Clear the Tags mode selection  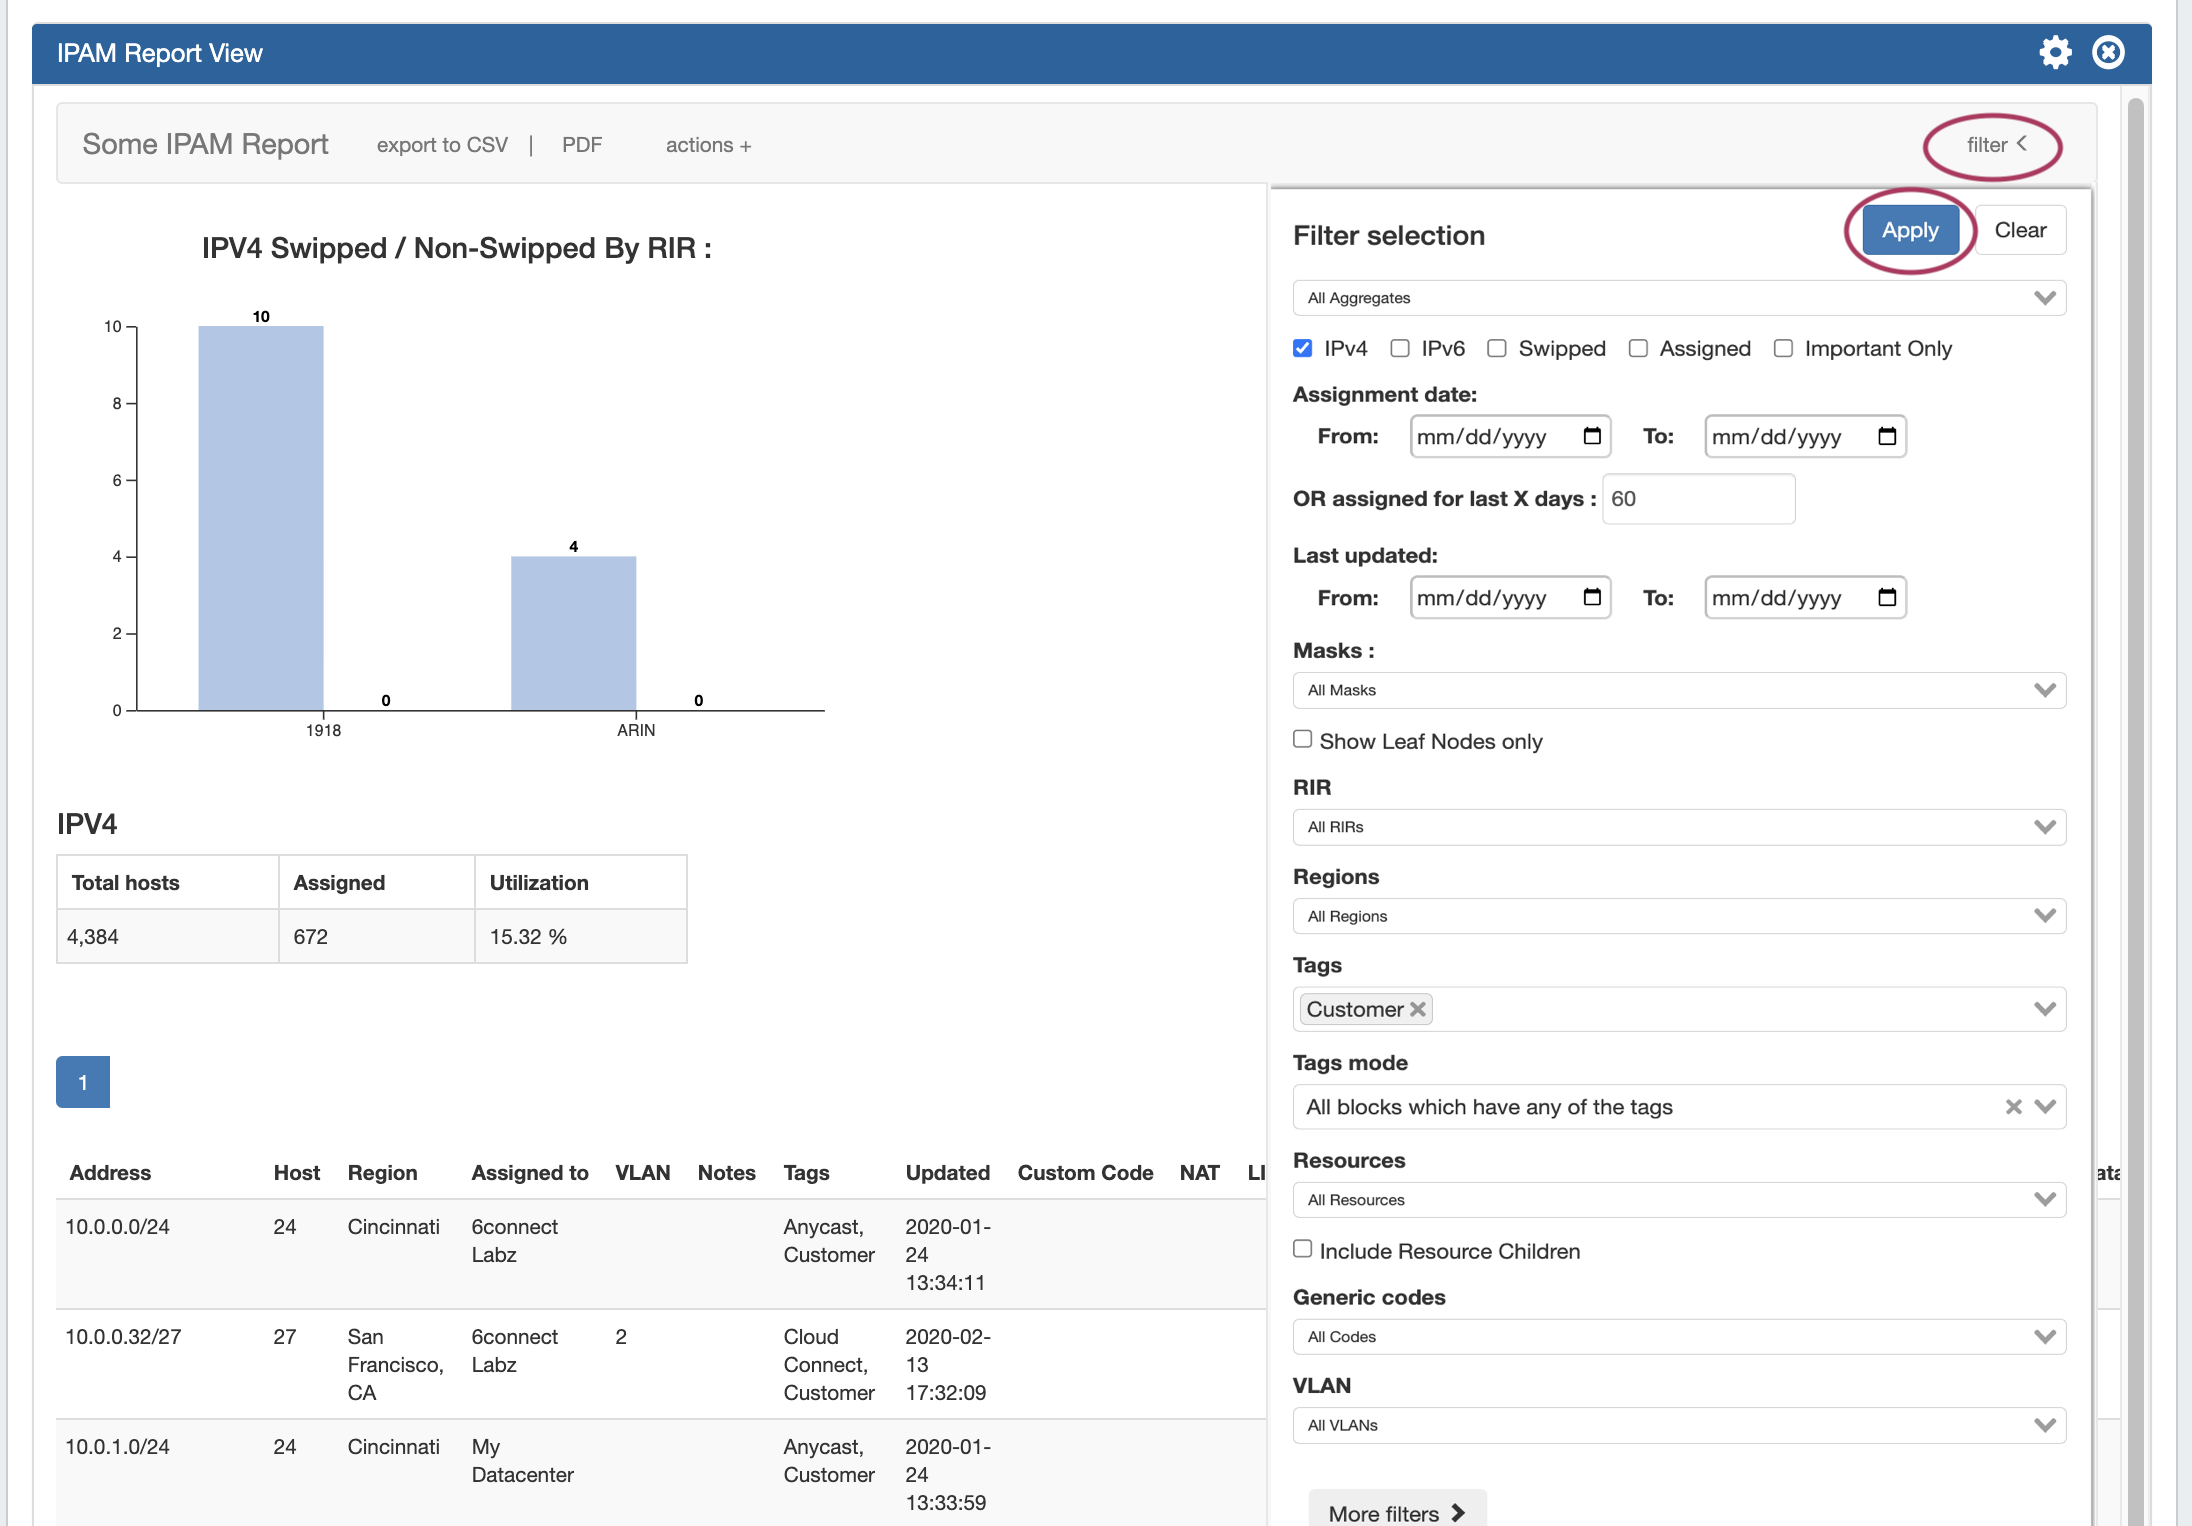click(x=2013, y=1107)
